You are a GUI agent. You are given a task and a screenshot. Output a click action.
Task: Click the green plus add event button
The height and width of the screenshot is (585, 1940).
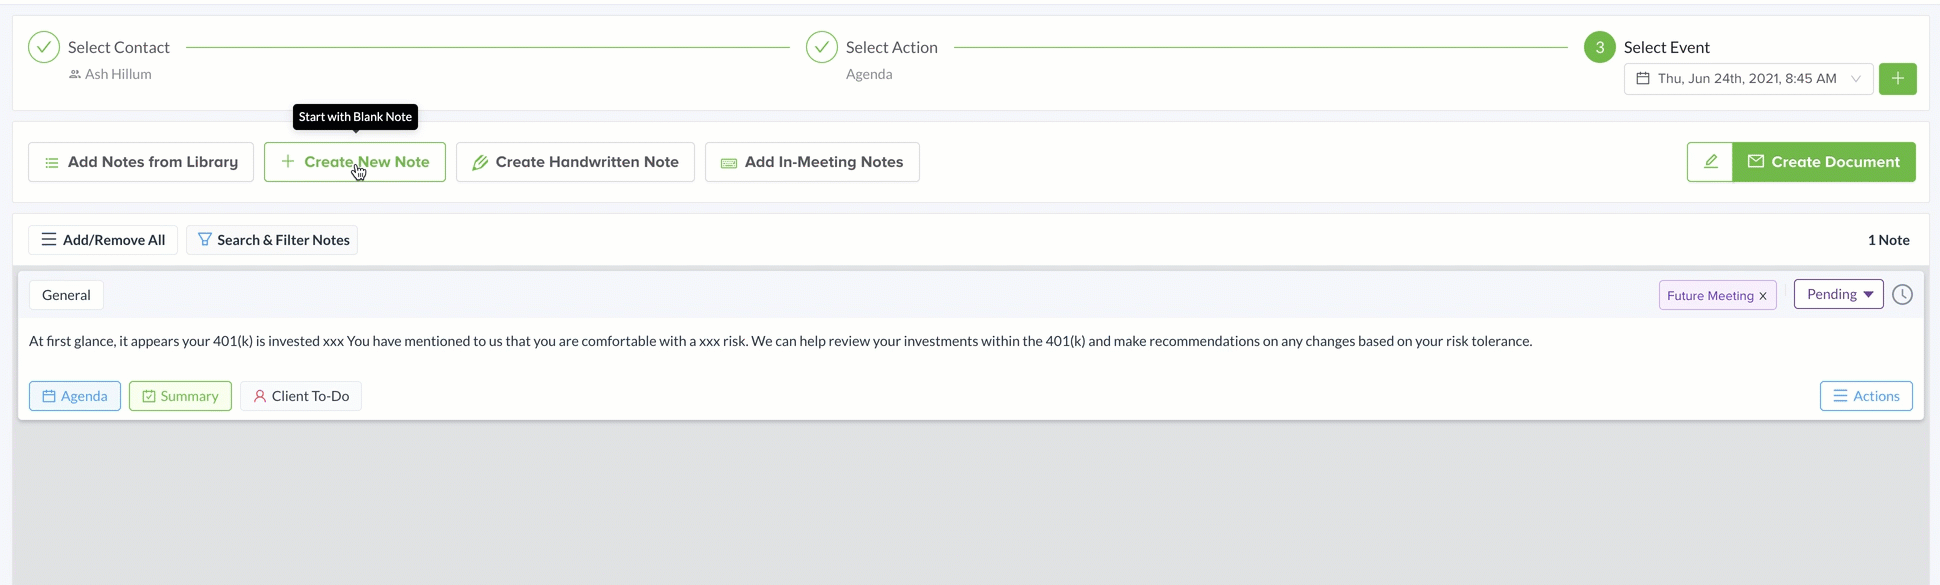(1897, 79)
